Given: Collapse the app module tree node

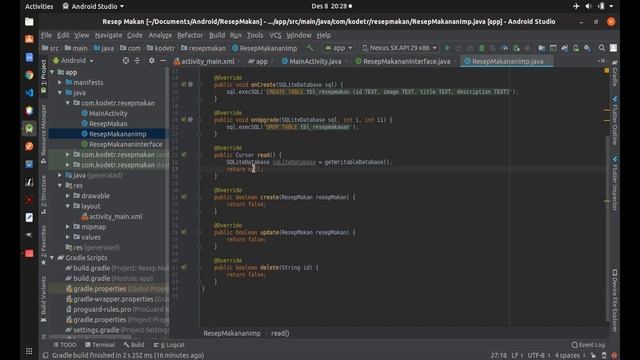Looking at the screenshot, I should 52,72.
